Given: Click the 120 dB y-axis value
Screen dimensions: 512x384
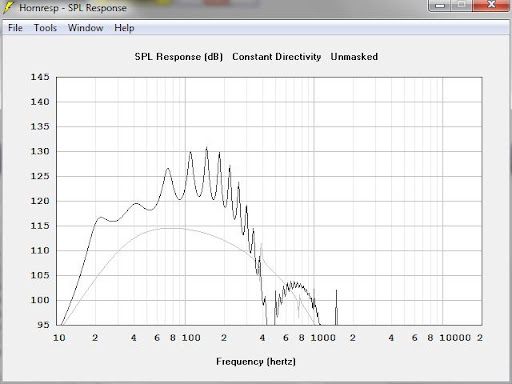Looking at the screenshot, I should point(40,201).
